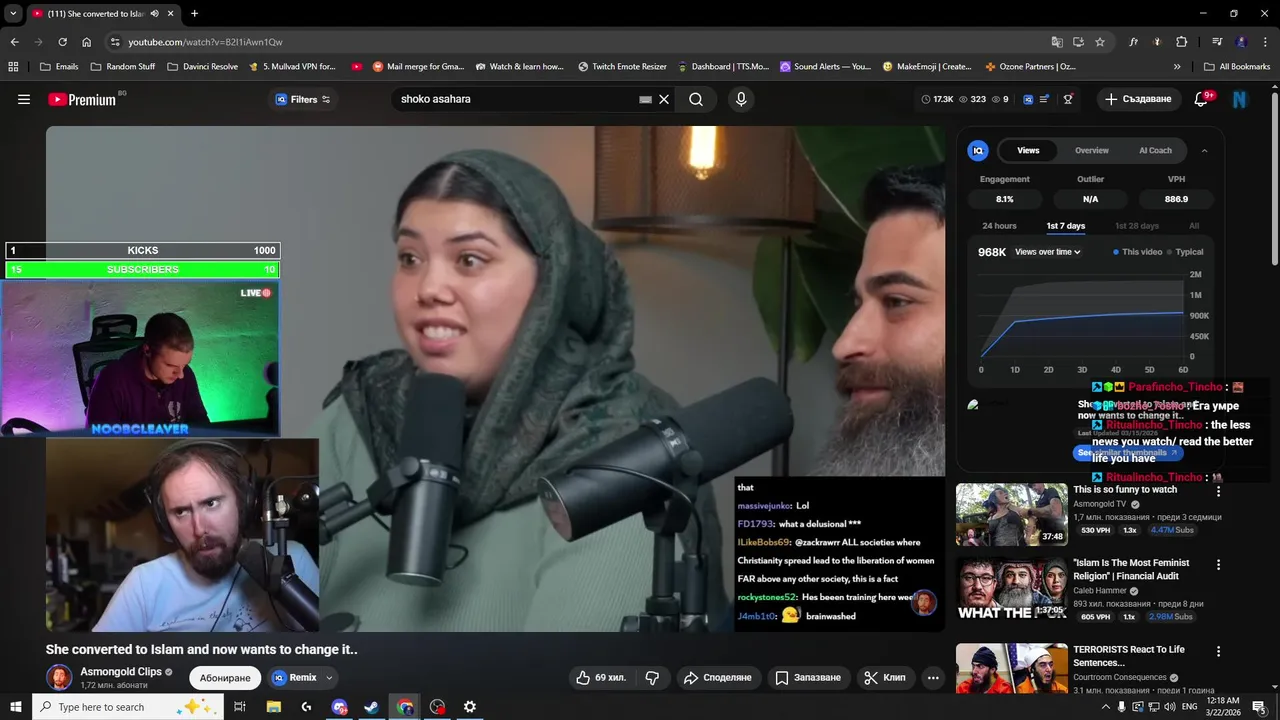Open YouTube notifications bell
This screenshot has height=720, width=1280.
point(1203,99)
